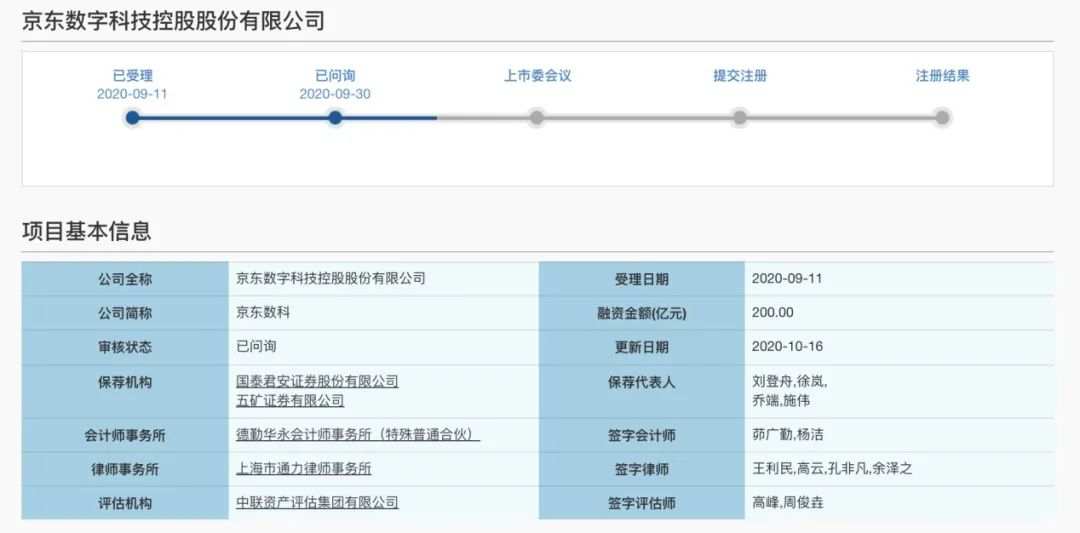Click the 京东数科 short name value
The width and height of the screenshot is (1080, 533).
tap(262, 313)
